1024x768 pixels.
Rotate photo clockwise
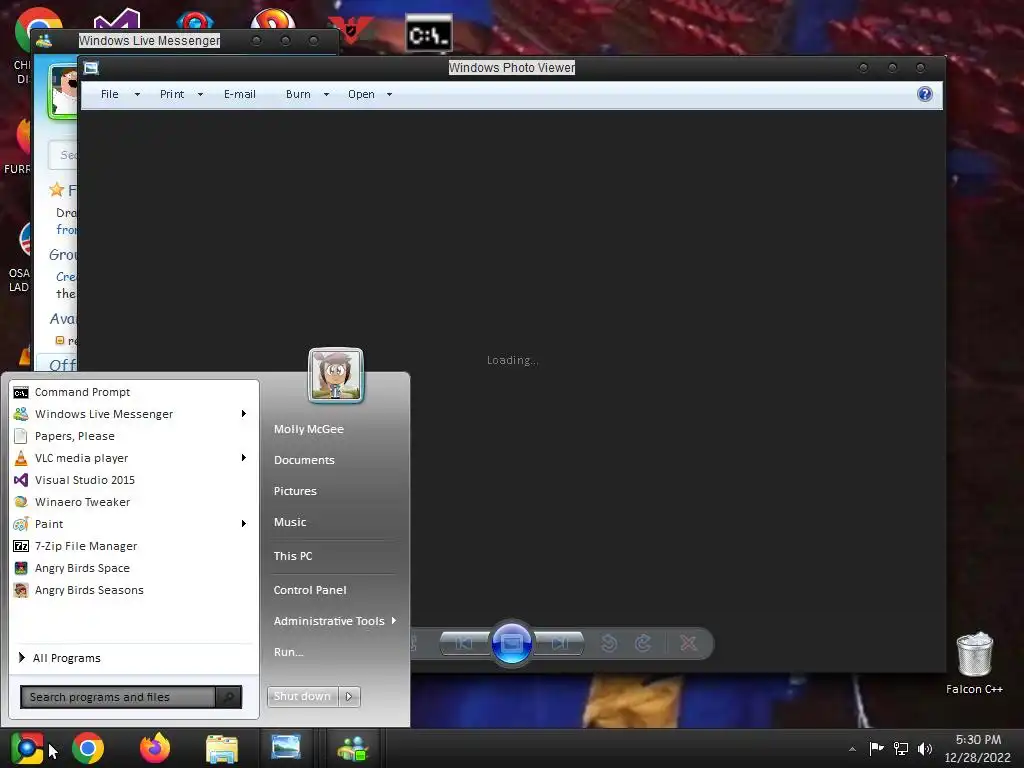[643, 643]
